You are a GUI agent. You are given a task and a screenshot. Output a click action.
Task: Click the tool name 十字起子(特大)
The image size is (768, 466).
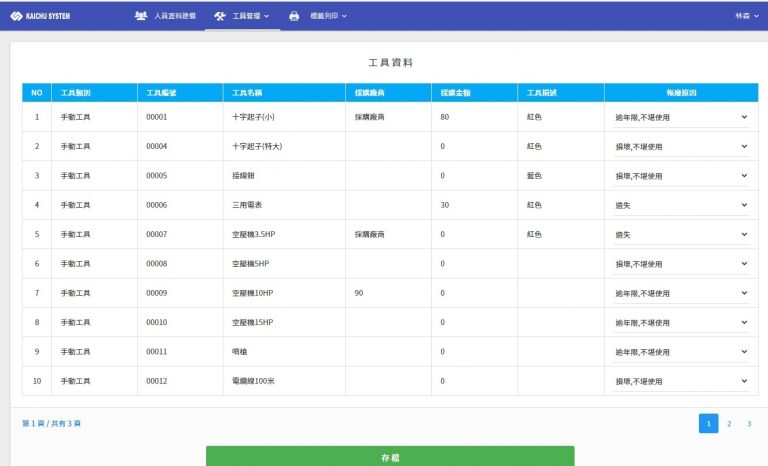(257, 147)
